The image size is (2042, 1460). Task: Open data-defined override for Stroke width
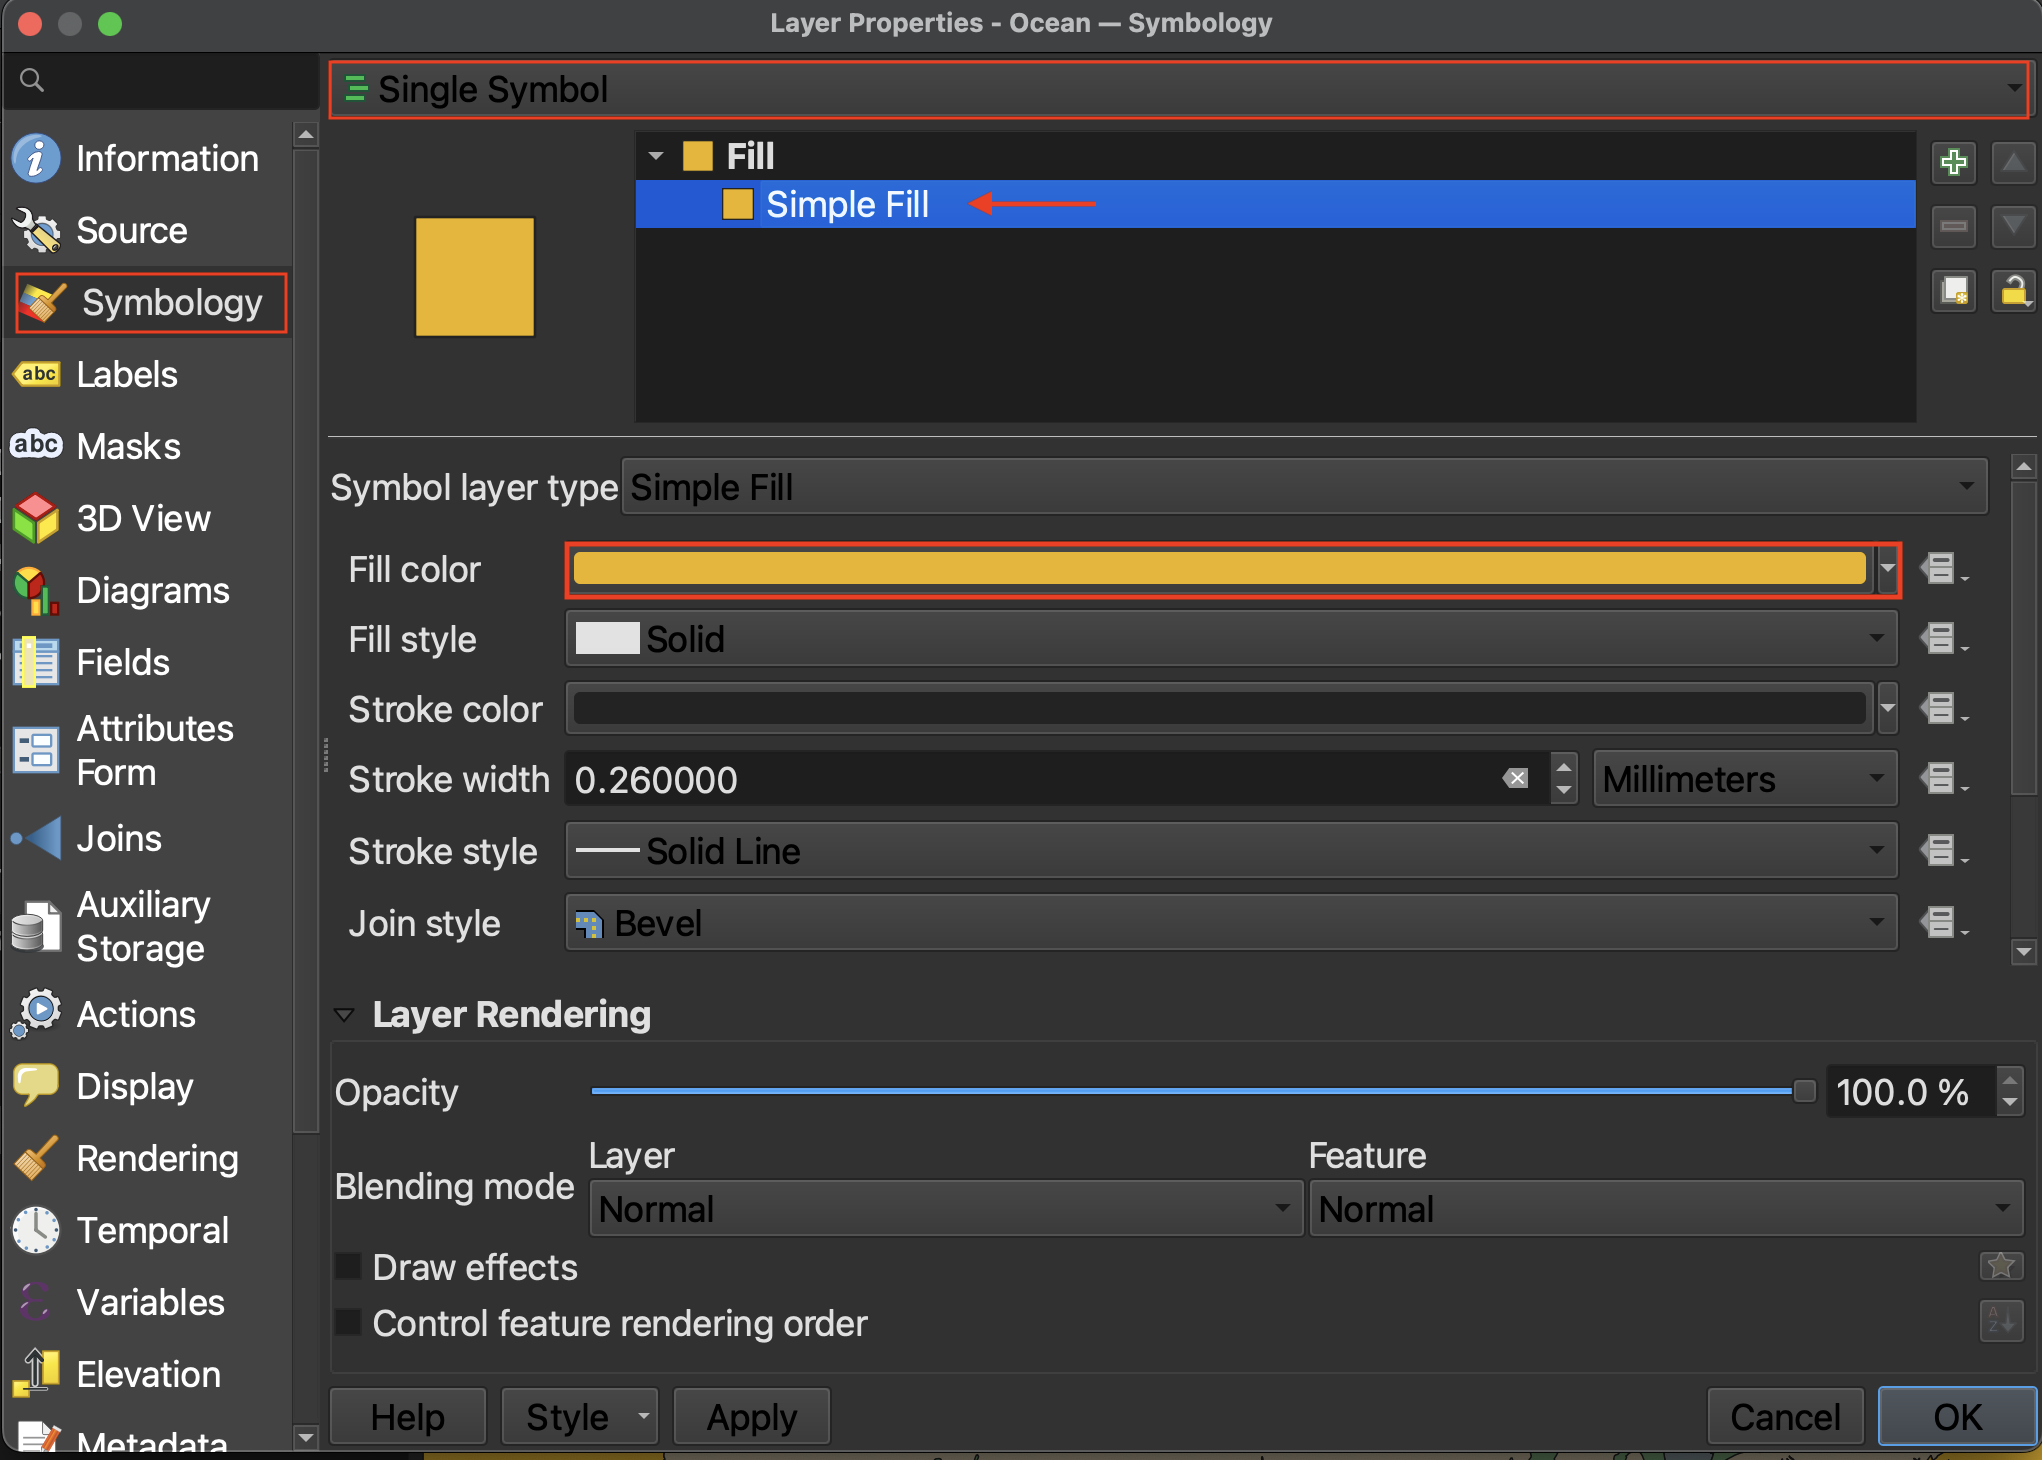(x=1941, y=779)
